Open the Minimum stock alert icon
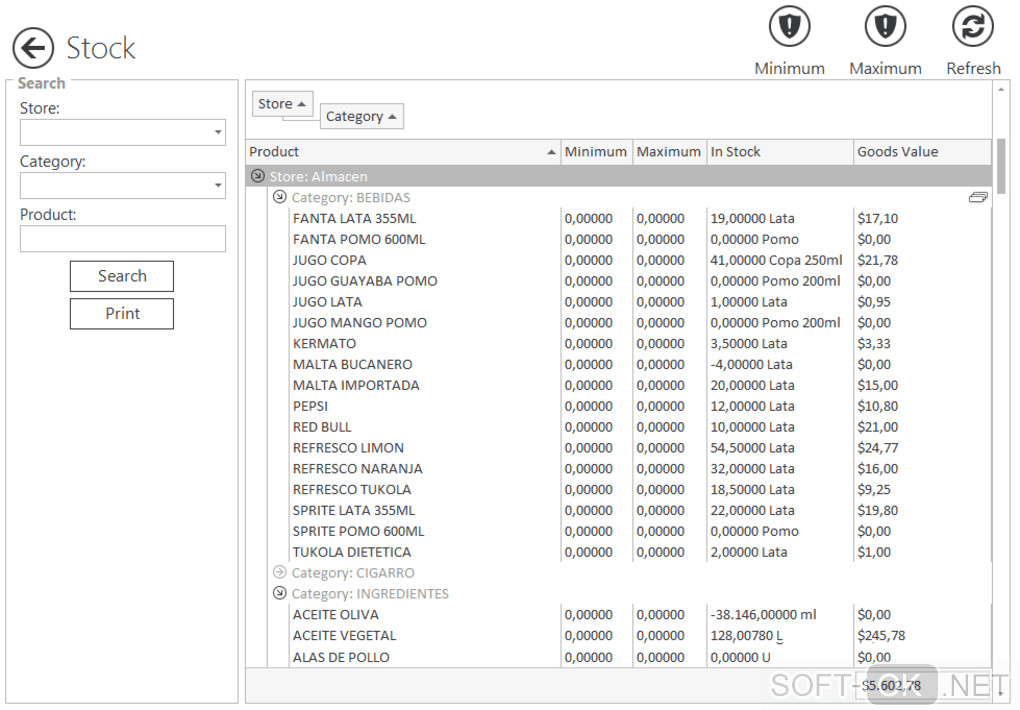 point(789,27)
